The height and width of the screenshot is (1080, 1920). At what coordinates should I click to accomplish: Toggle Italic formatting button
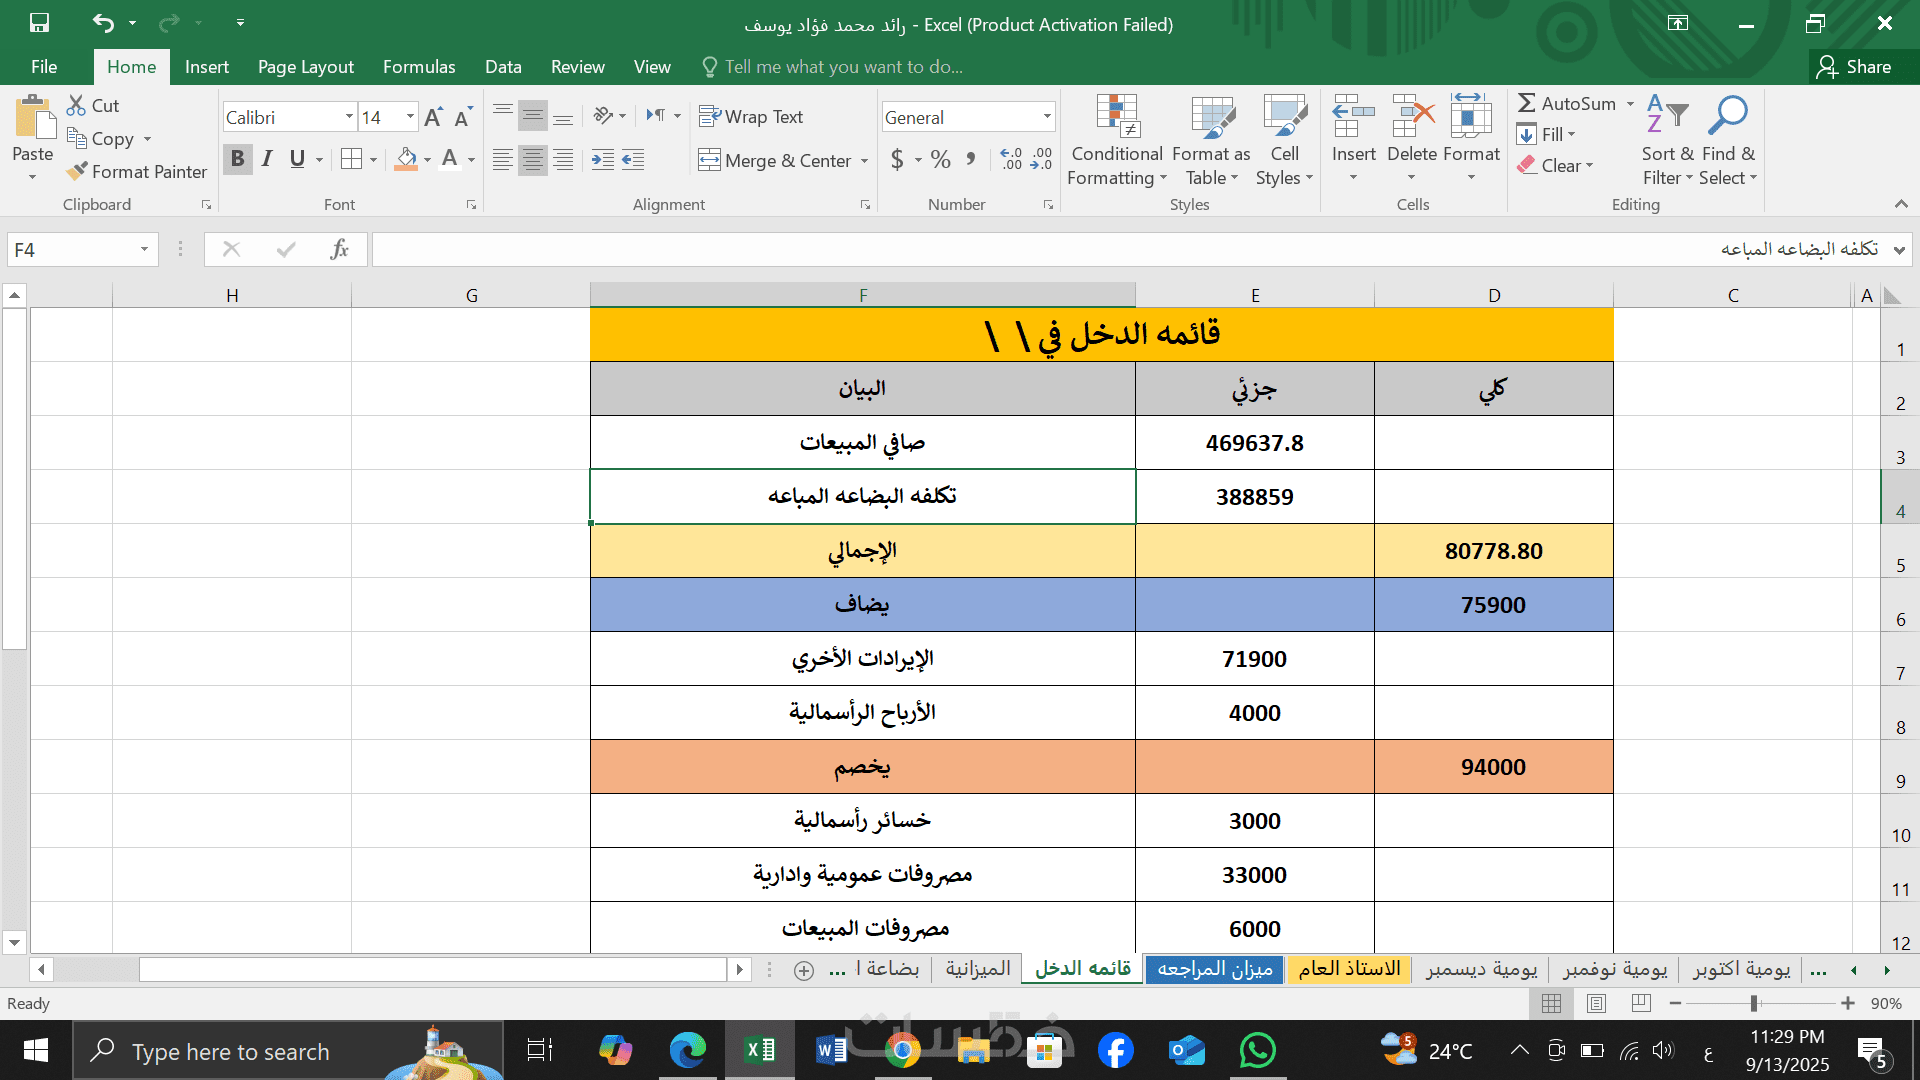point(267,159)
